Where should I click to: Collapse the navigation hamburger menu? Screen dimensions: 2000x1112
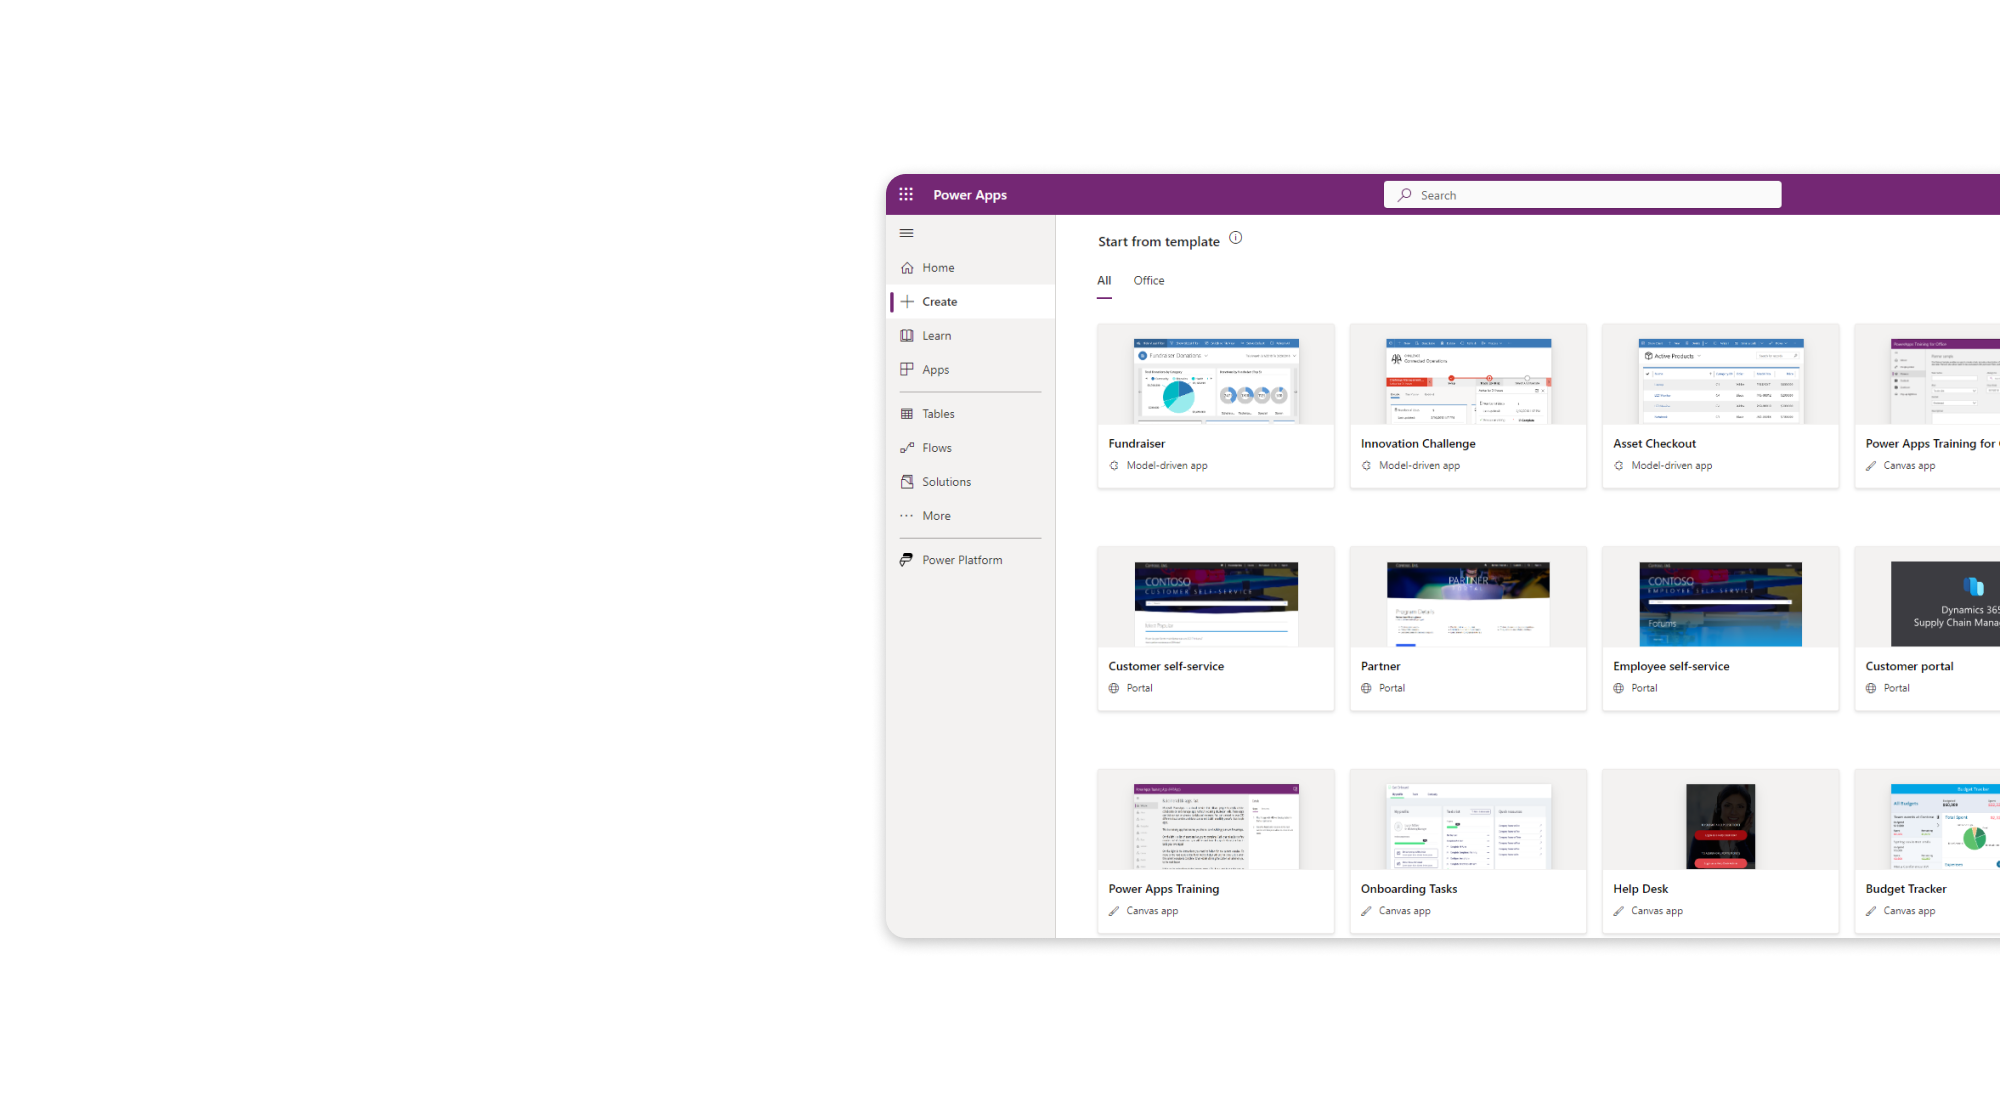[x=907, y=234]
